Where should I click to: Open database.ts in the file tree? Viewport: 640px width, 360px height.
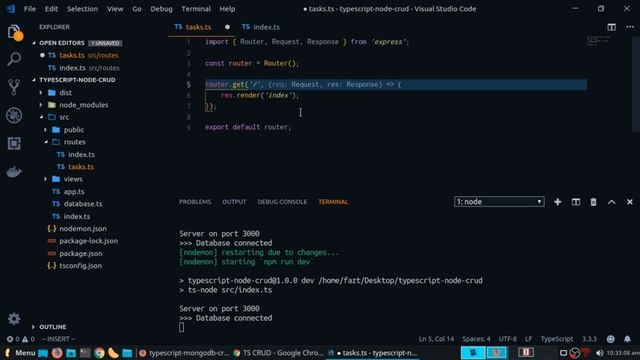coord(82,204)
